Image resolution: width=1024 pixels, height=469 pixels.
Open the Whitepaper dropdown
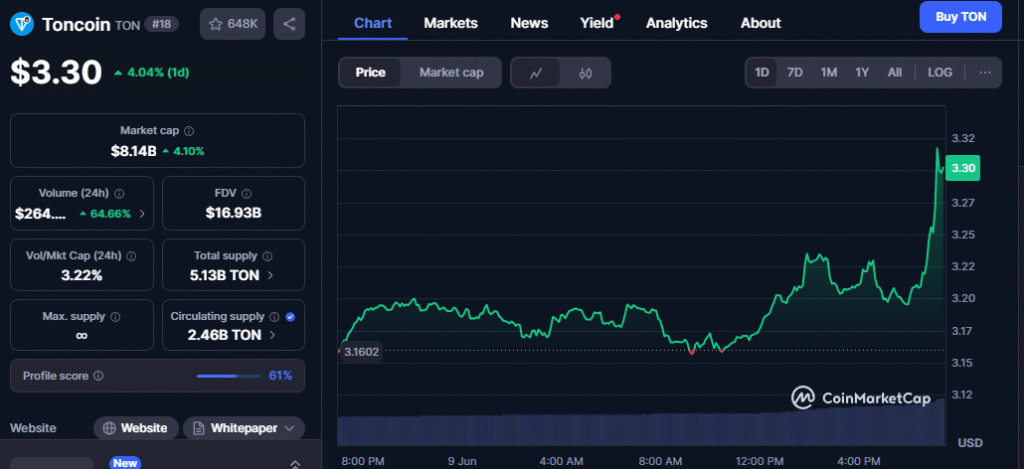click(x=244, y=429)
